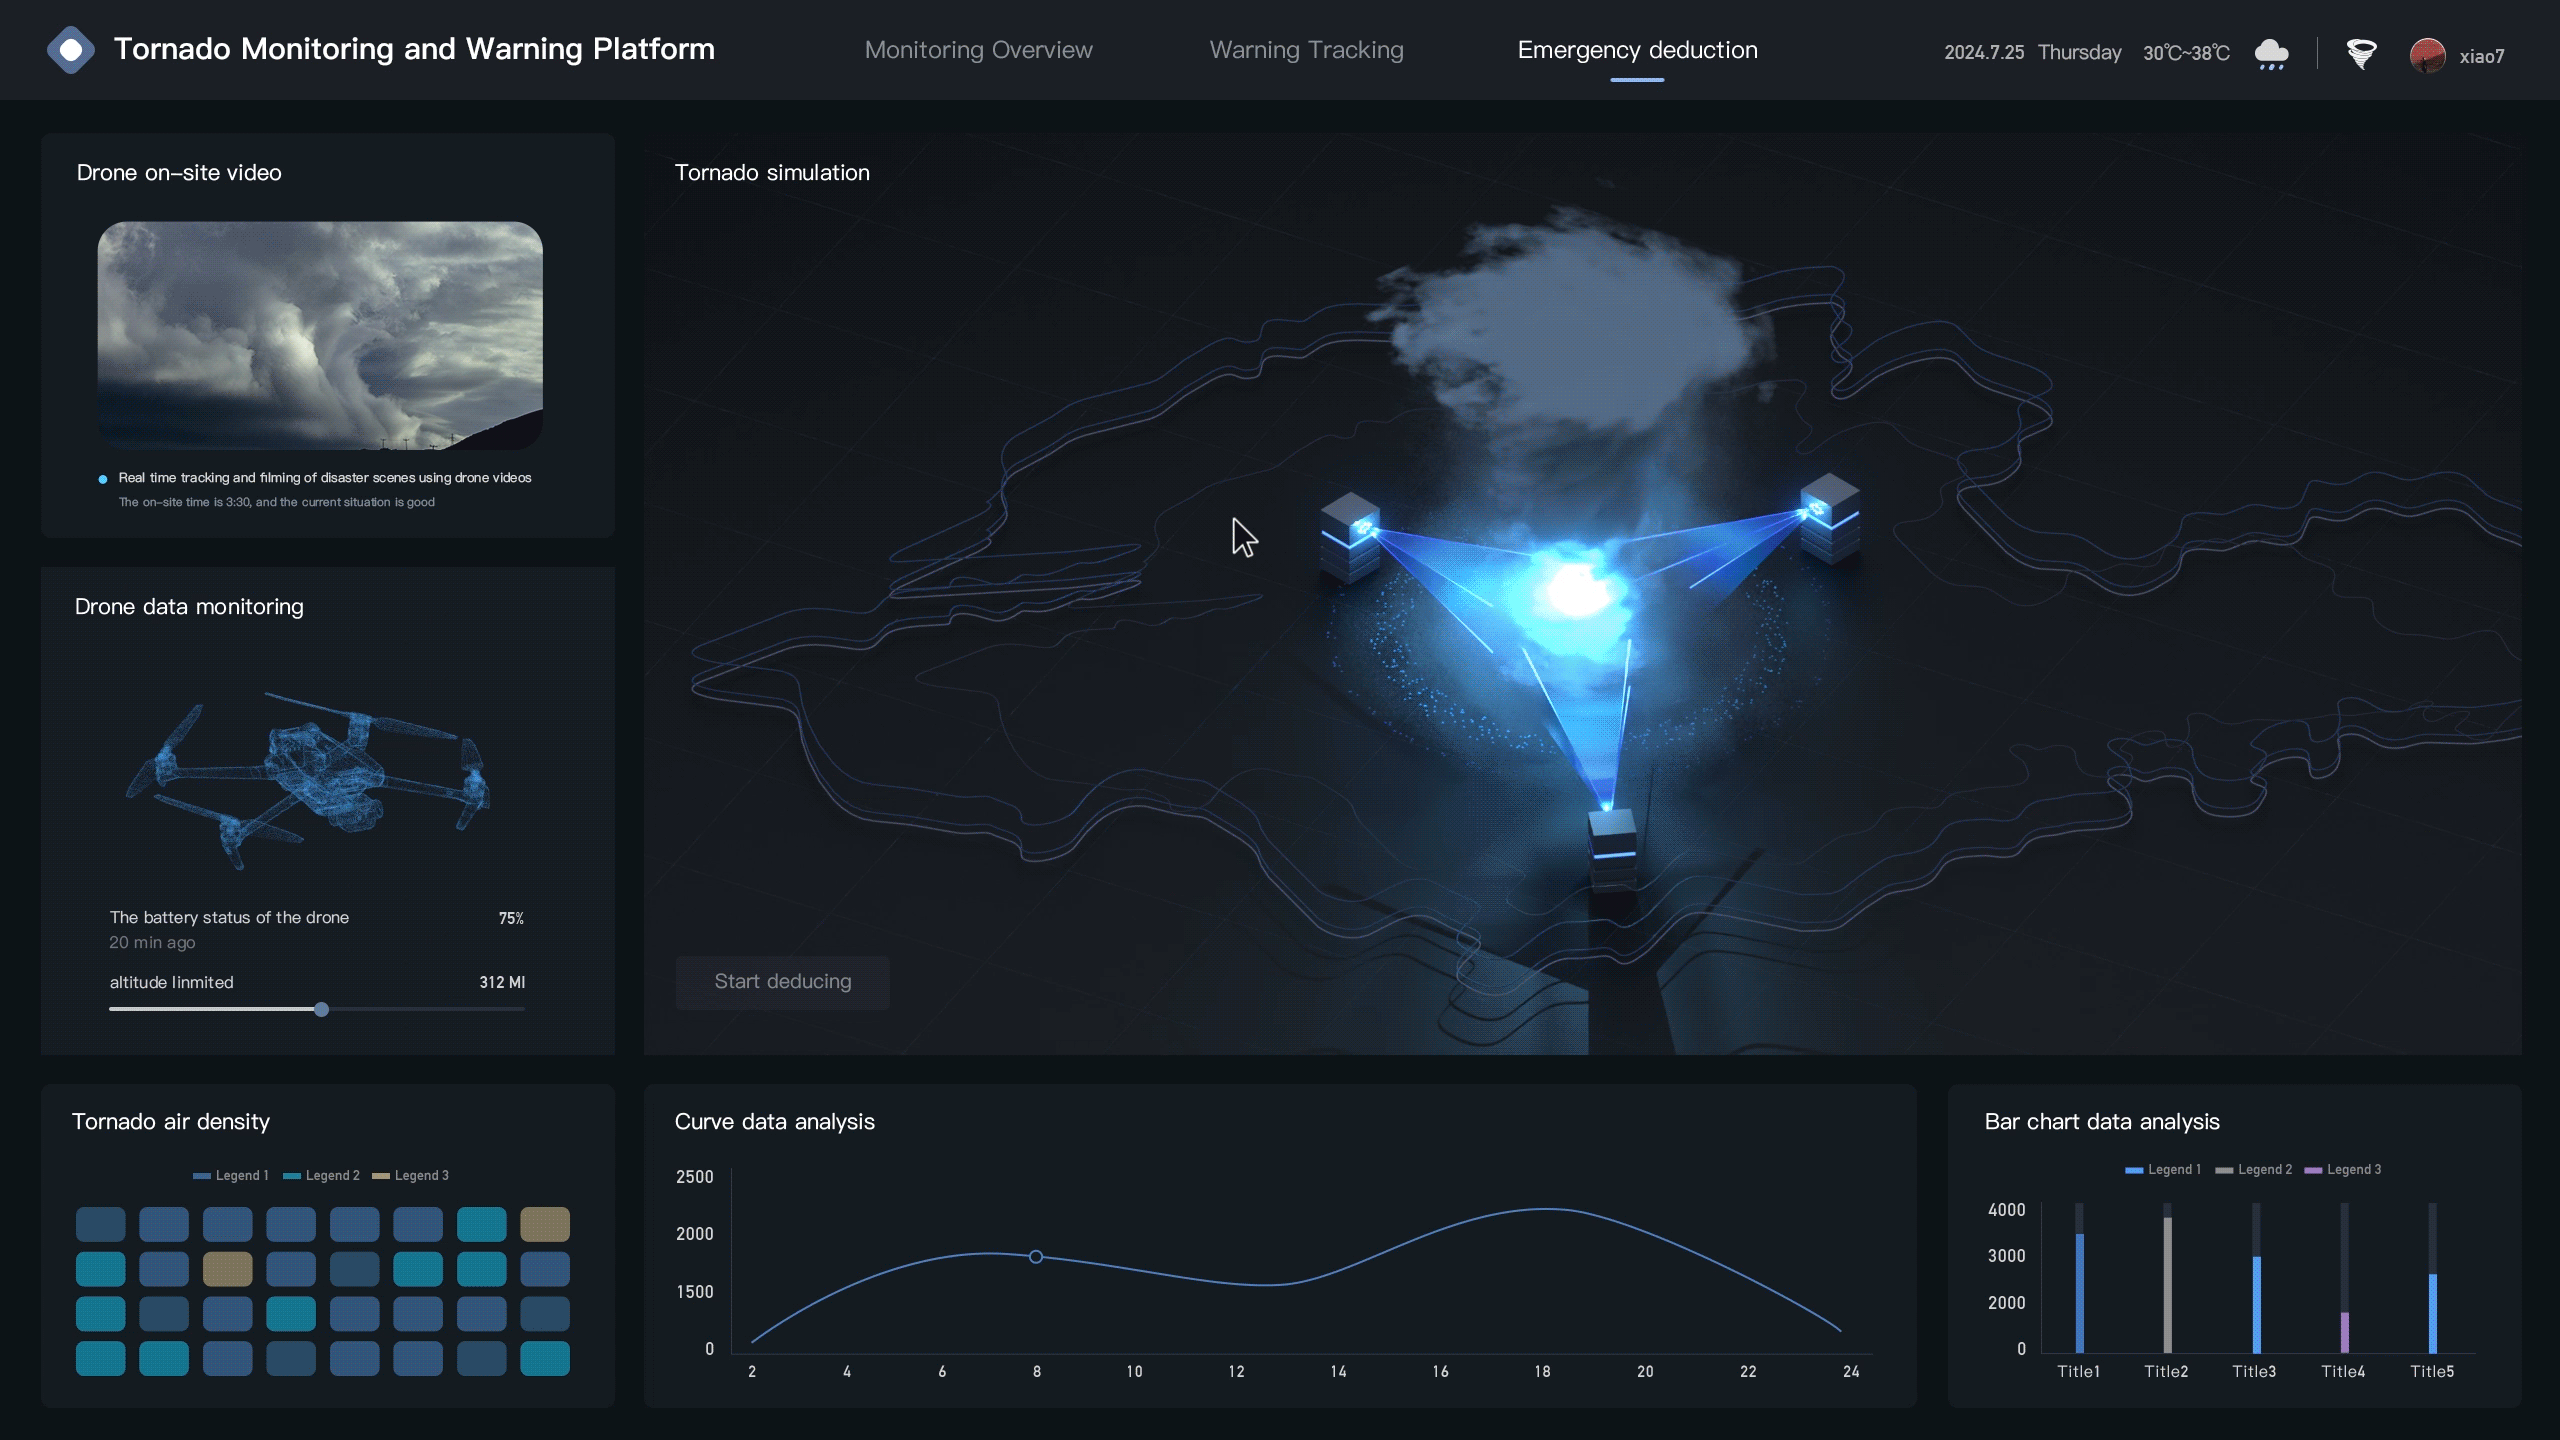The height and width of the screenshot is (1440, 2560).
Task: Click the rainy cloud weather icon
Action: coord(2271,53)
